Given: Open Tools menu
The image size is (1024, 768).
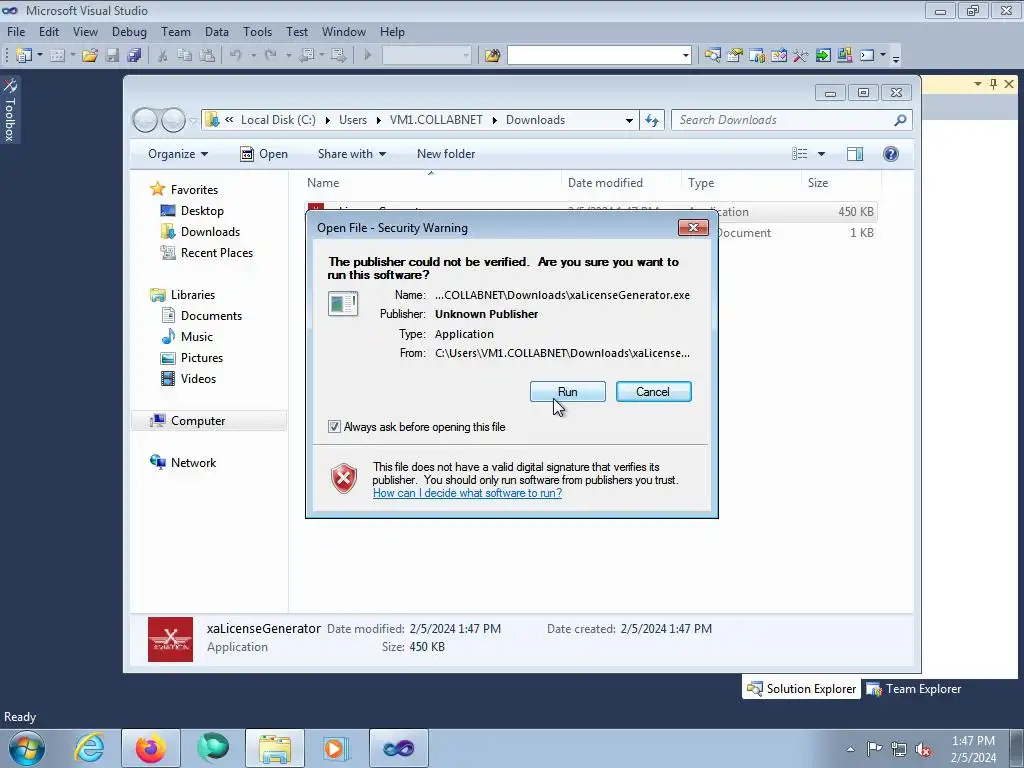Looking at the screenshot, I should [257, 31].
